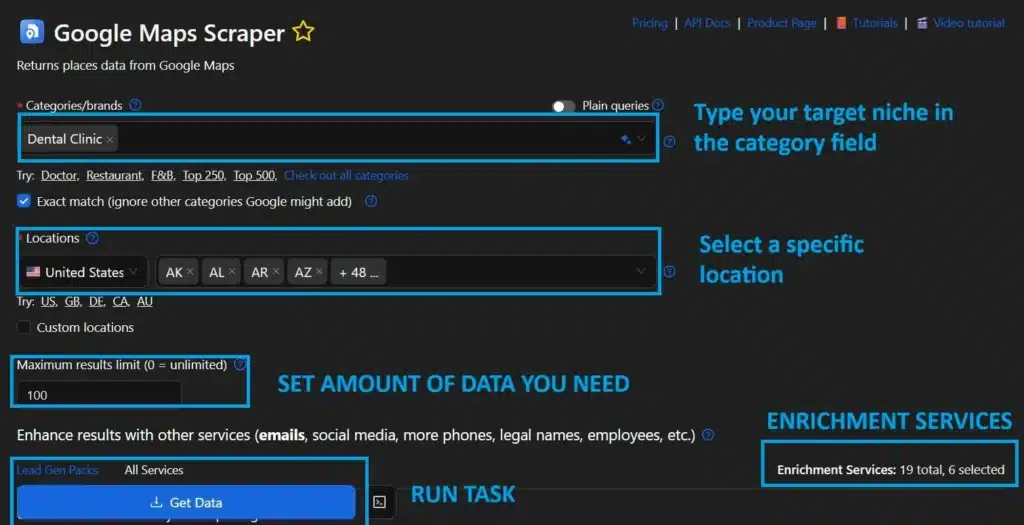Screen dimensions: 1024x525
Task: Open help icon next to Locations label
Action: 92,238
